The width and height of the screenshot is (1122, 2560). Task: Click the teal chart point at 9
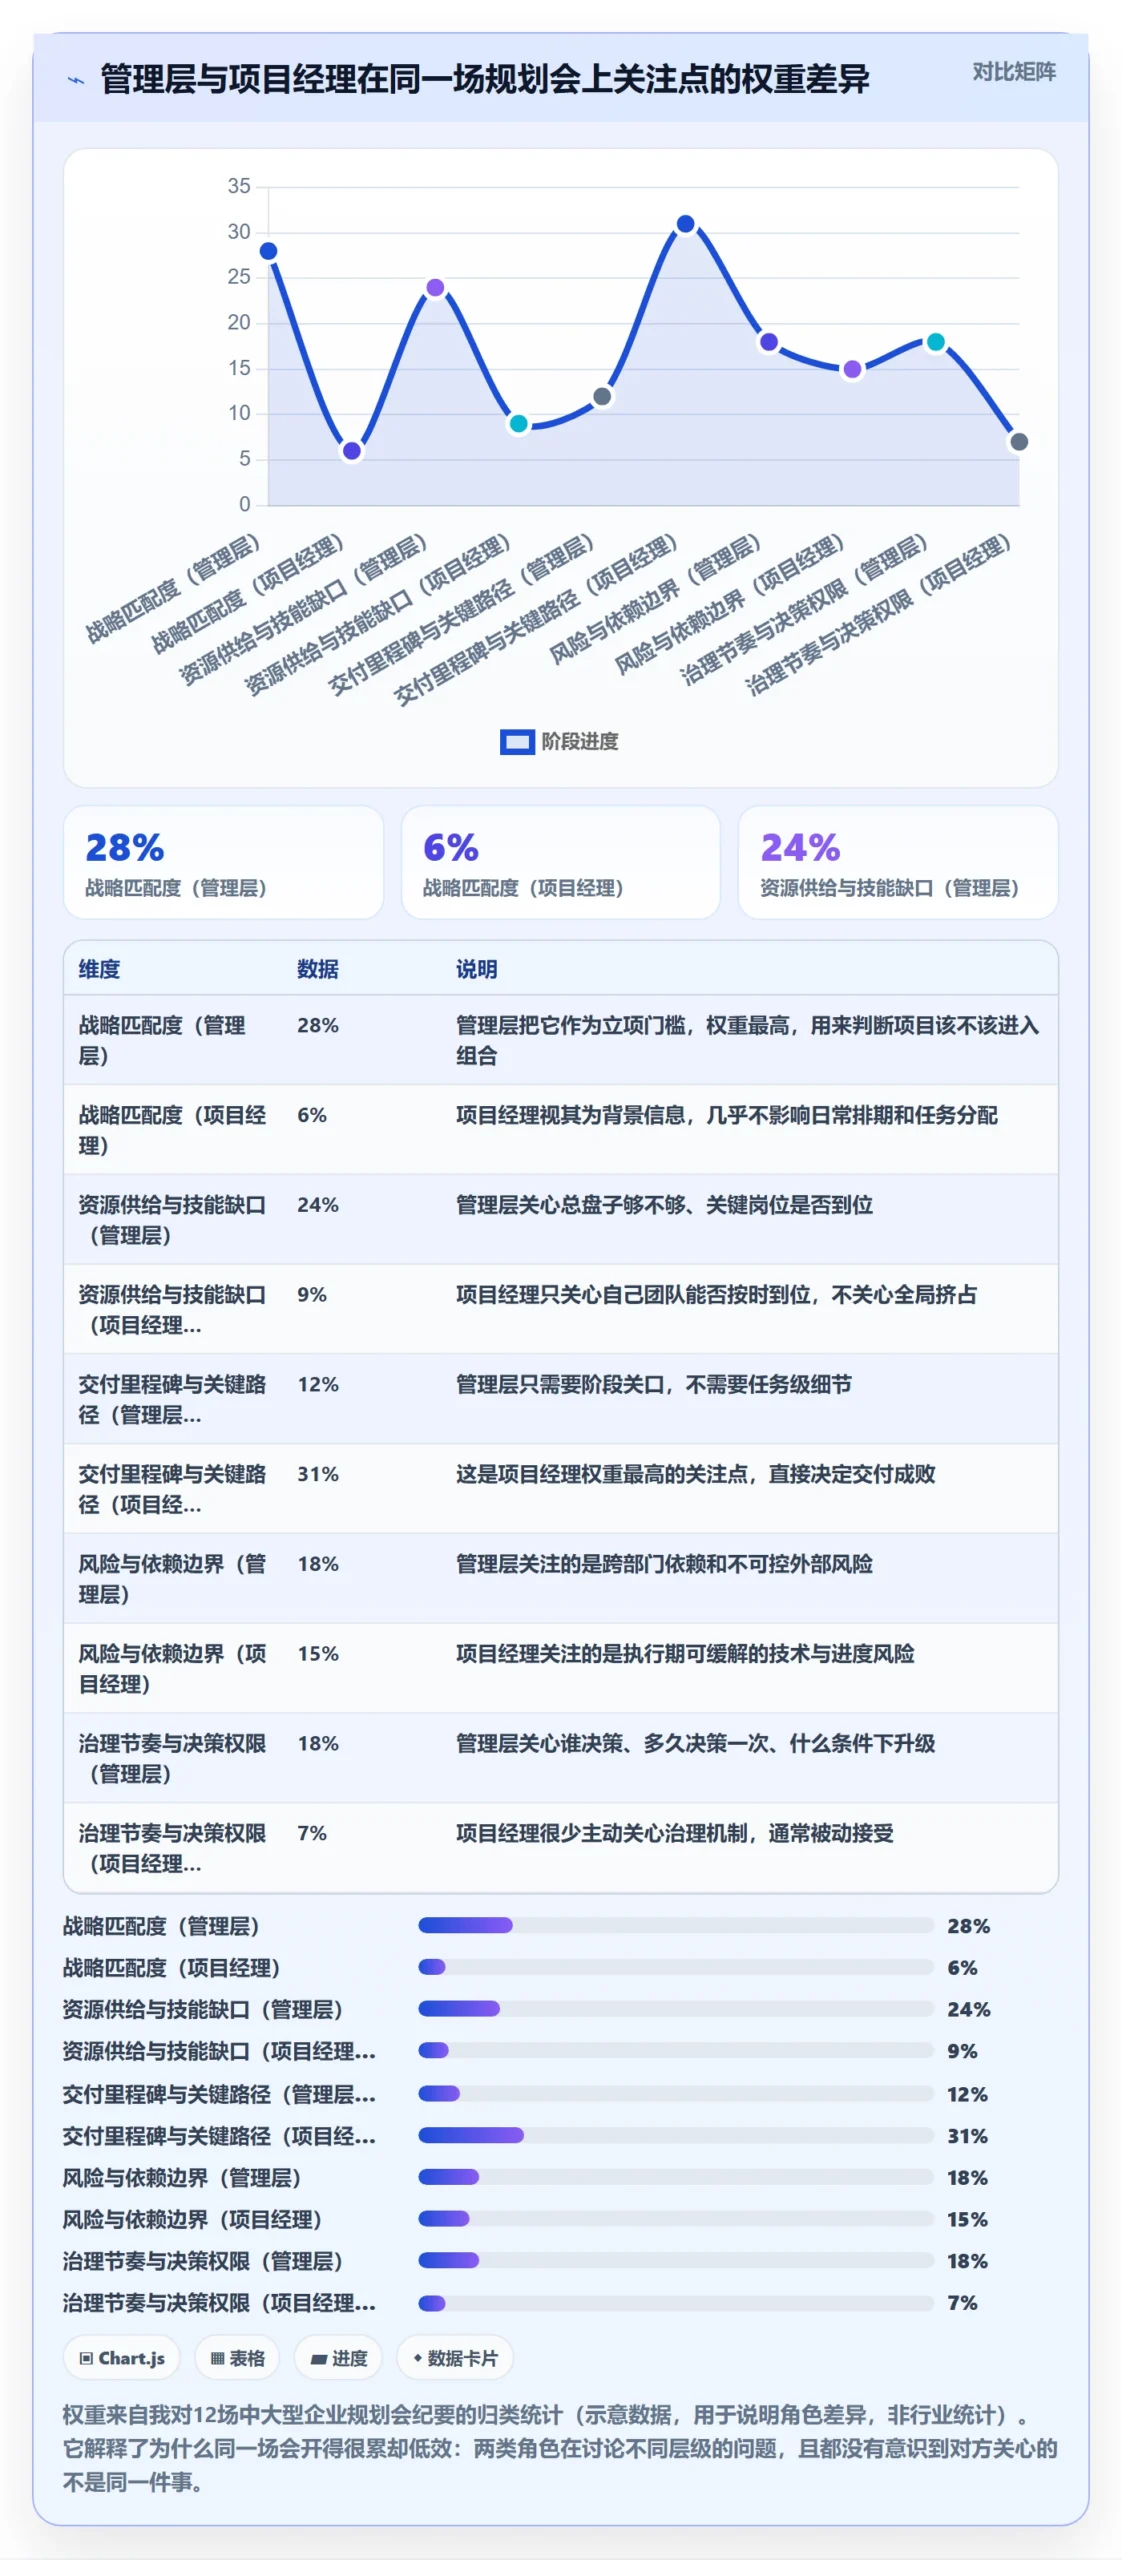pyautogui.click(x=518, y=424)
